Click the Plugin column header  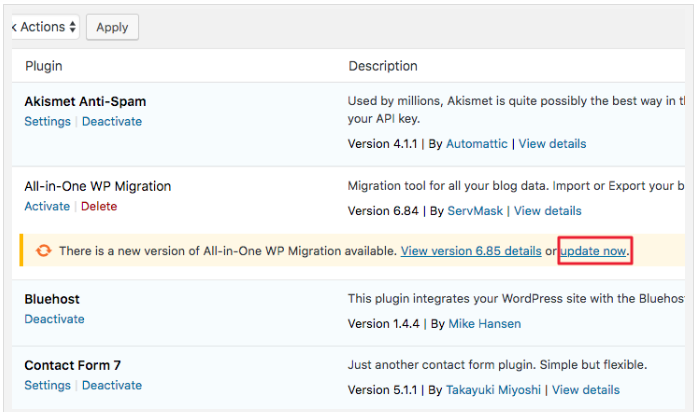[43, 67]
